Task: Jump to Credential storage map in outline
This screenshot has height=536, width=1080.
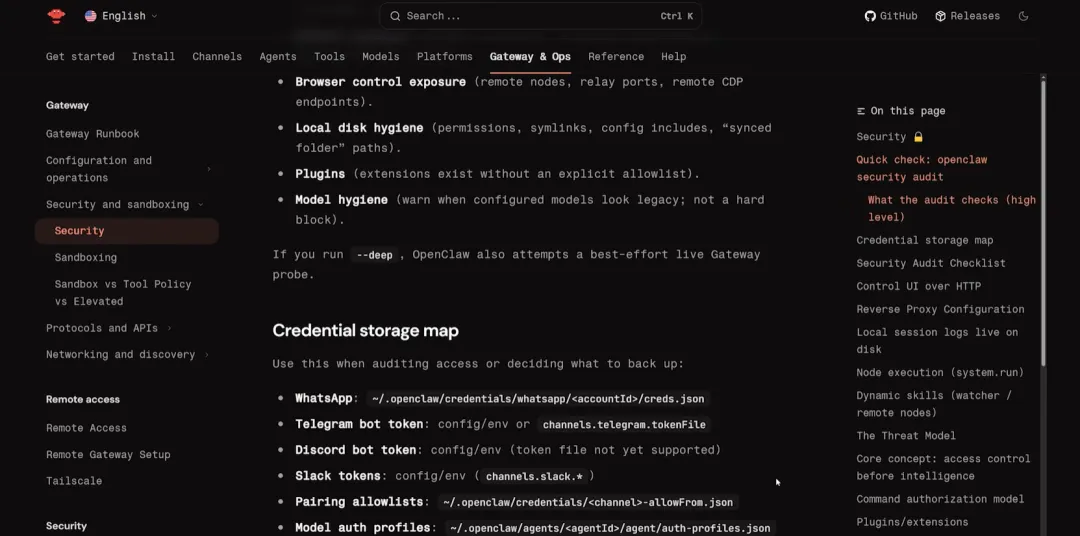Action: [924, 240]
